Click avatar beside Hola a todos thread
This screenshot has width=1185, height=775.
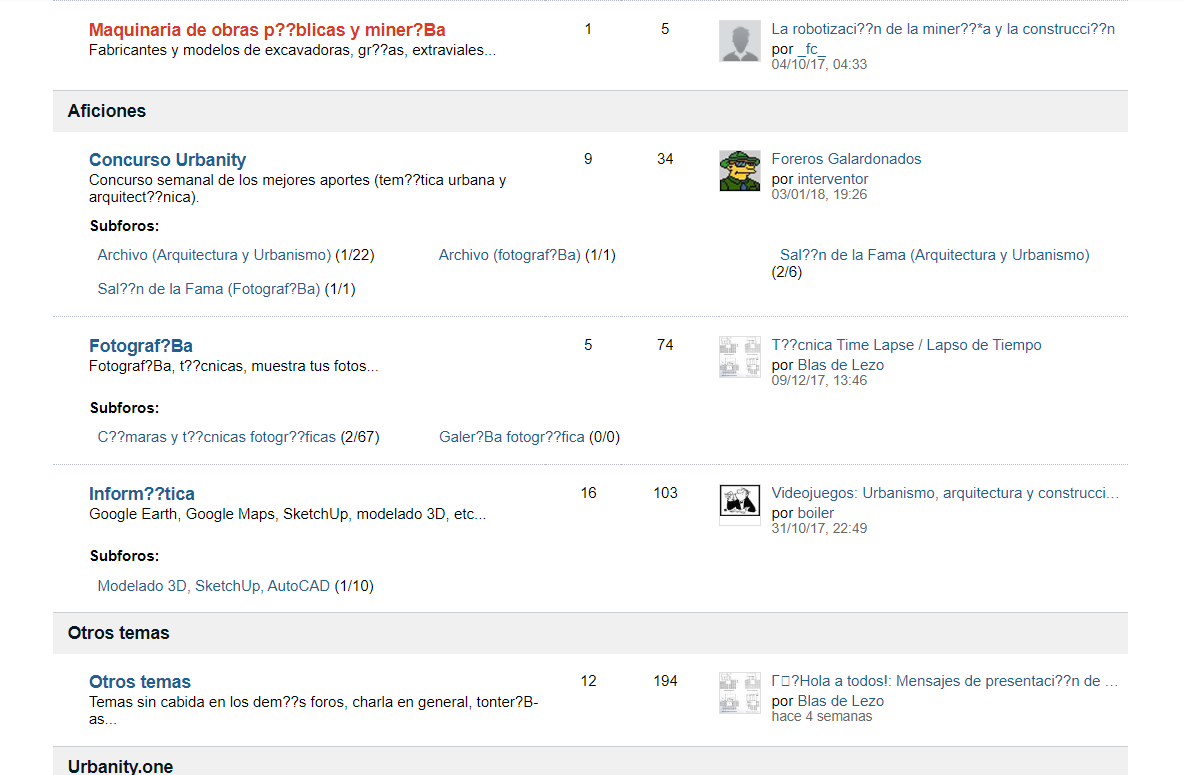pos(739,693)
